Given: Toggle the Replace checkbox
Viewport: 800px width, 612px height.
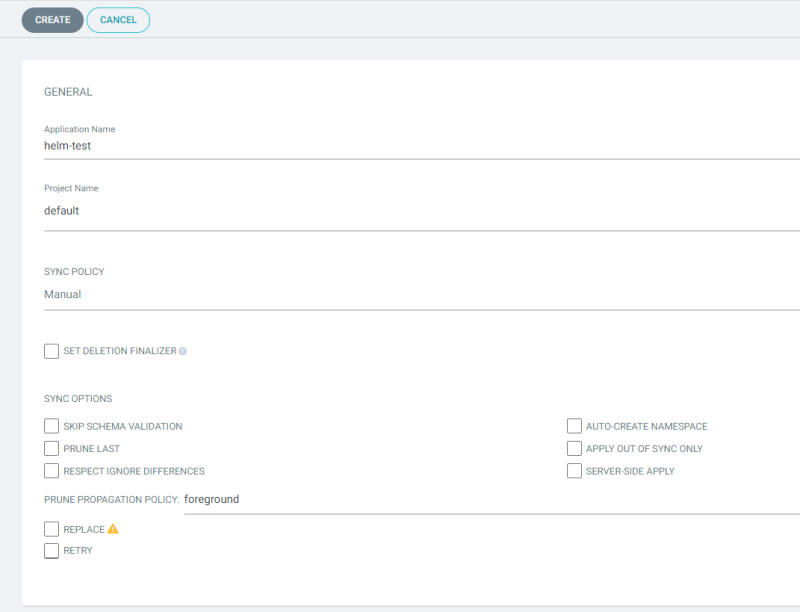Looking at the screenshot, I should 52,529.
